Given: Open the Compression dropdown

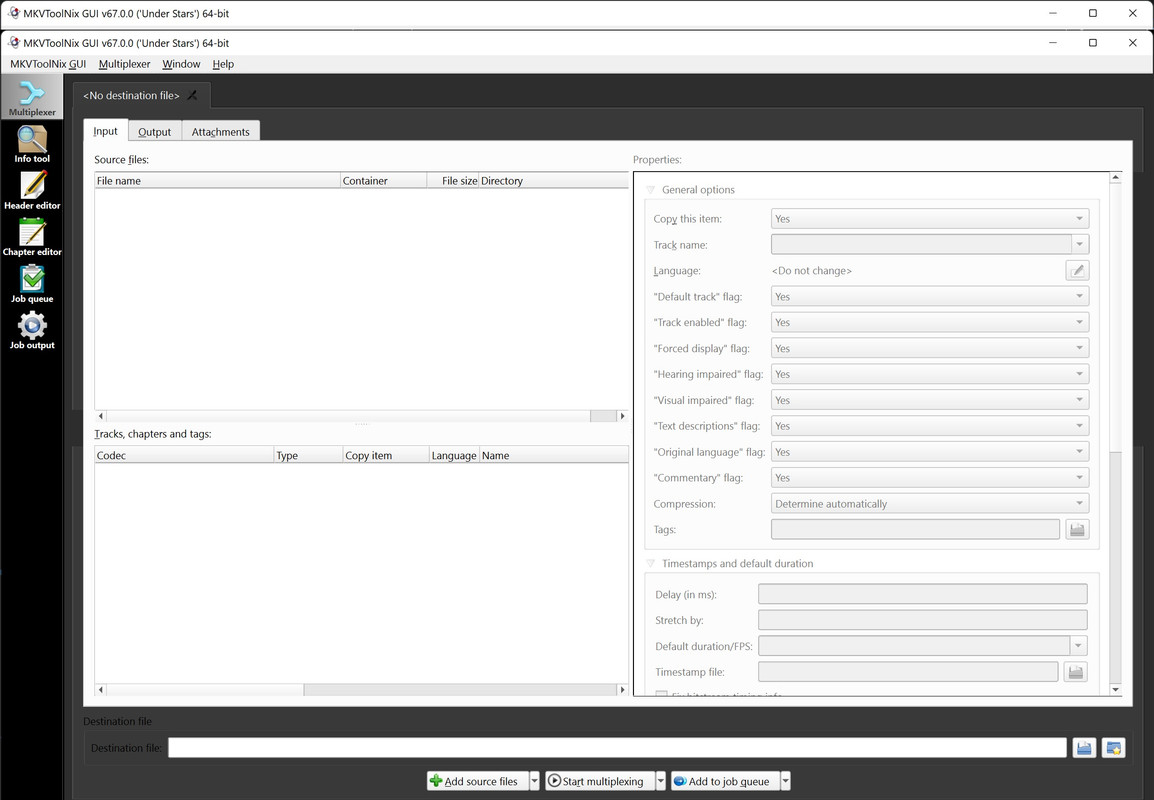Looking at the screenshot, I should pyautogui.click(x=930, y=503).
